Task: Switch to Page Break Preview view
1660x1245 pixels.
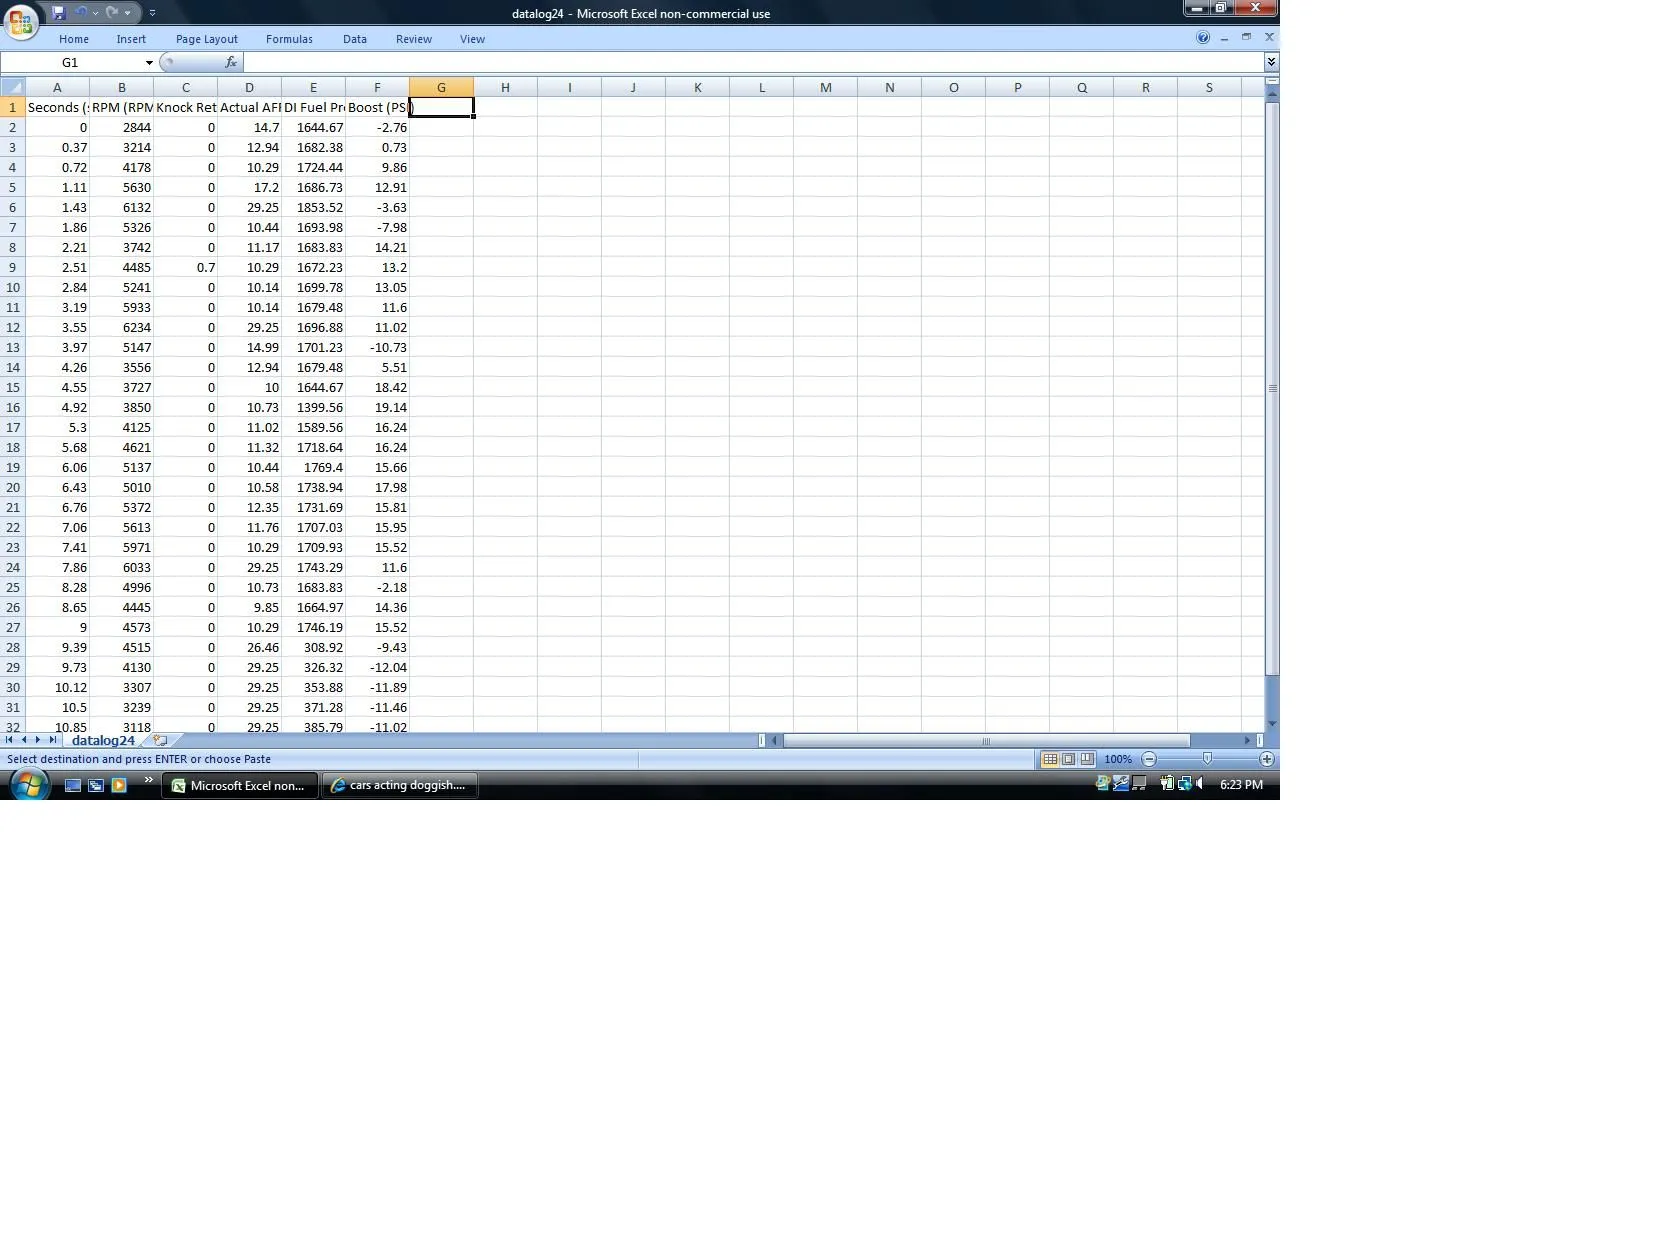Action: click(1087, 759)
